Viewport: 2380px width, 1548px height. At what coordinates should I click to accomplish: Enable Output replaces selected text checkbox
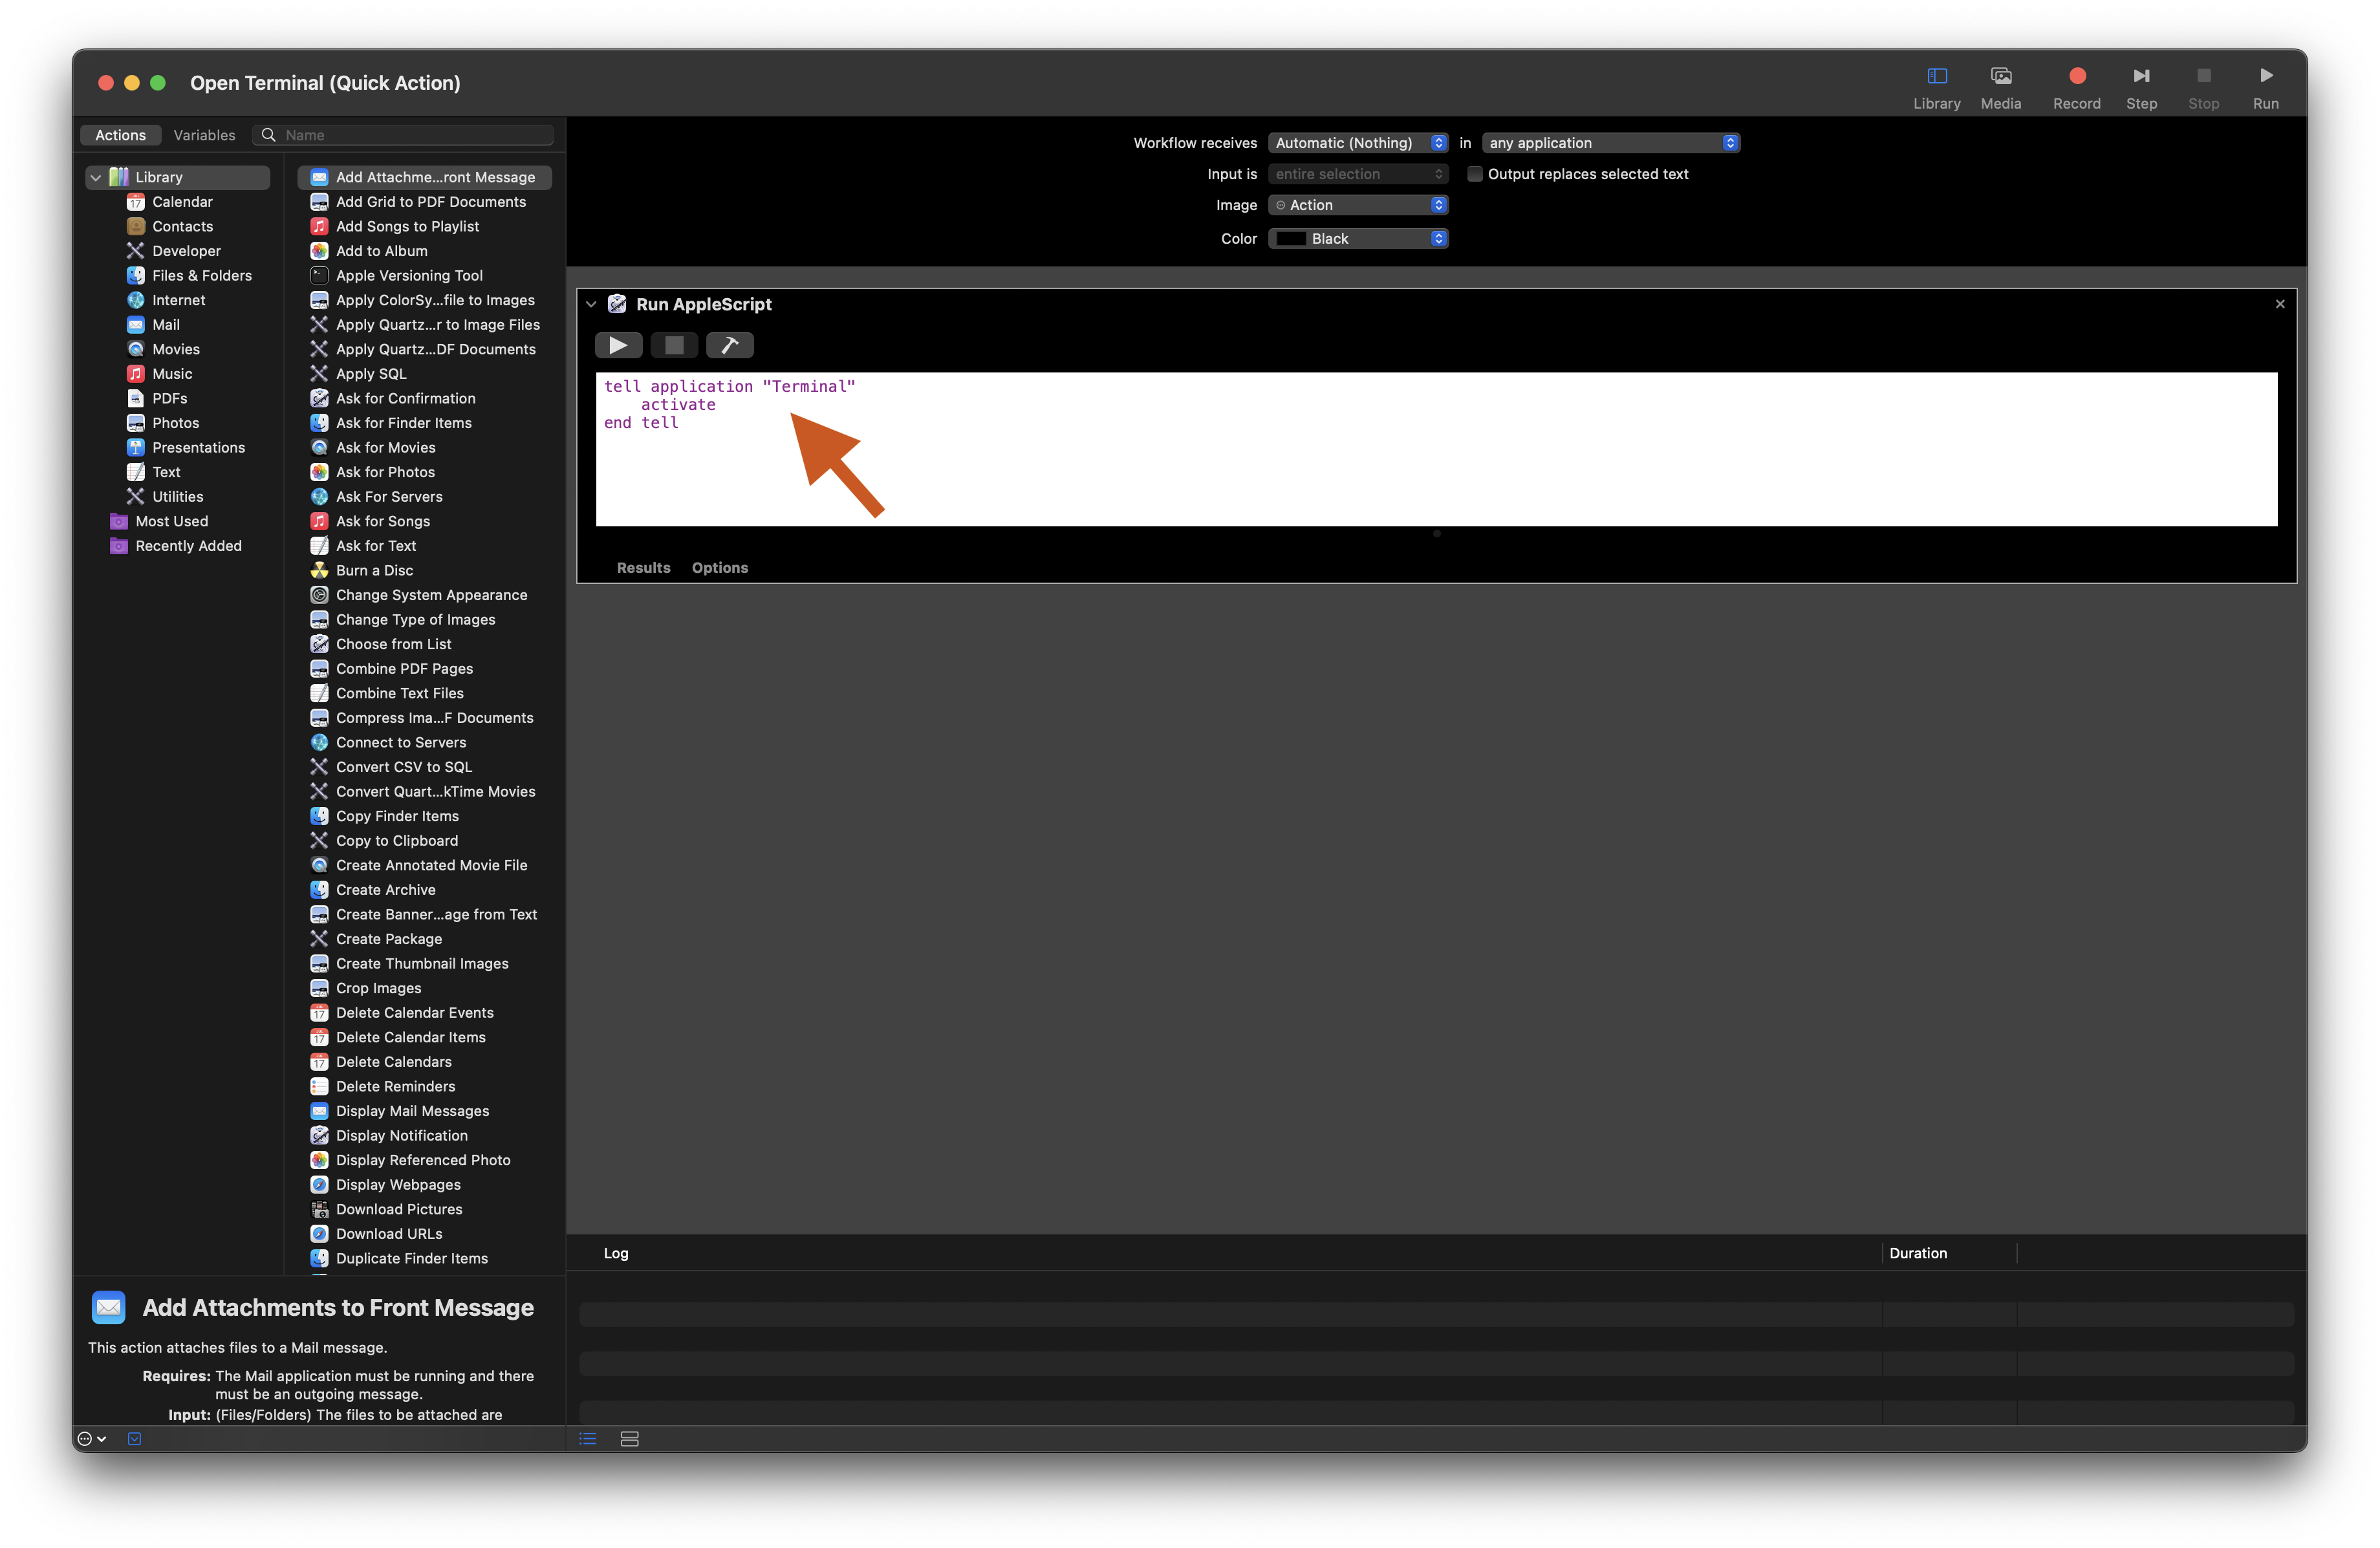[x=1474, y=174]
